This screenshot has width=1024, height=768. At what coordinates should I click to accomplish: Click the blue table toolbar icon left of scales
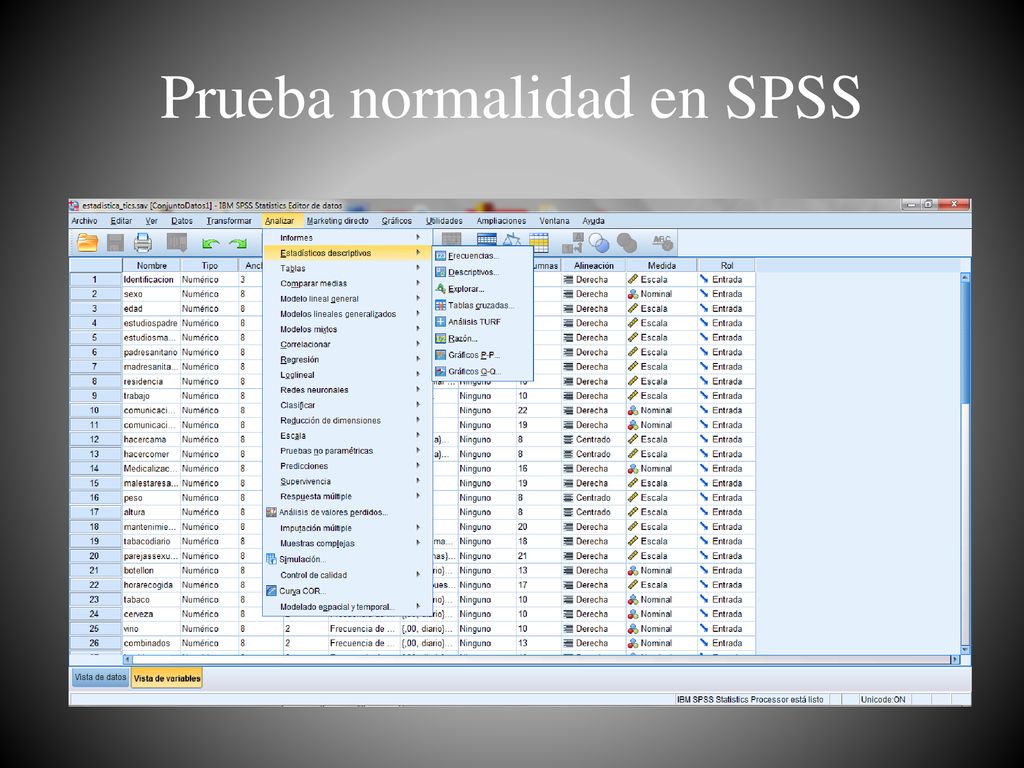point(487,240)
